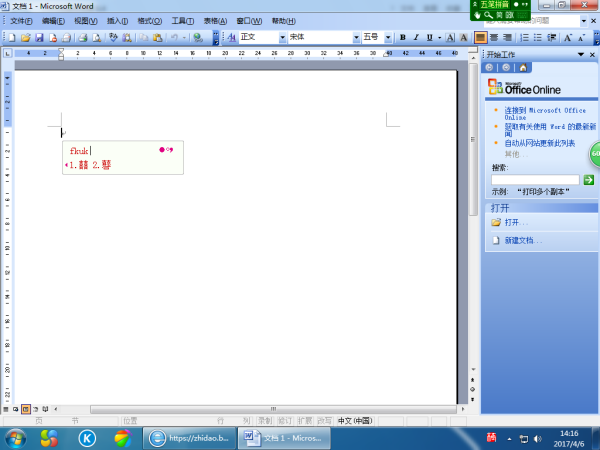Click the task pane forward arrow
Screen dimensions: 600x450
click(506, 68)
